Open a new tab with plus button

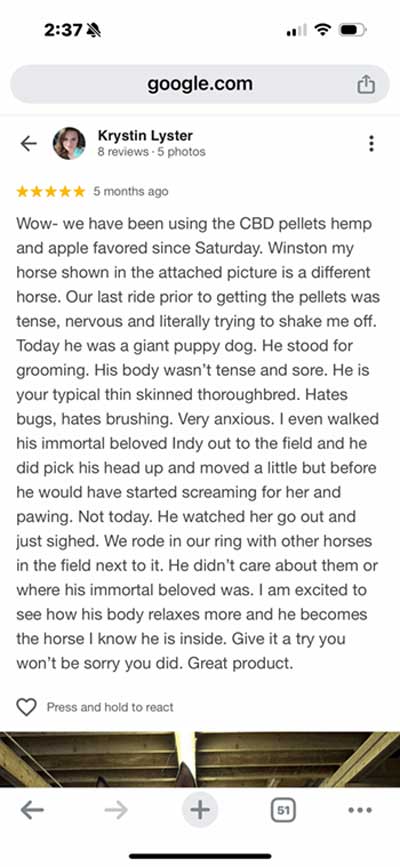click(200, 810)
